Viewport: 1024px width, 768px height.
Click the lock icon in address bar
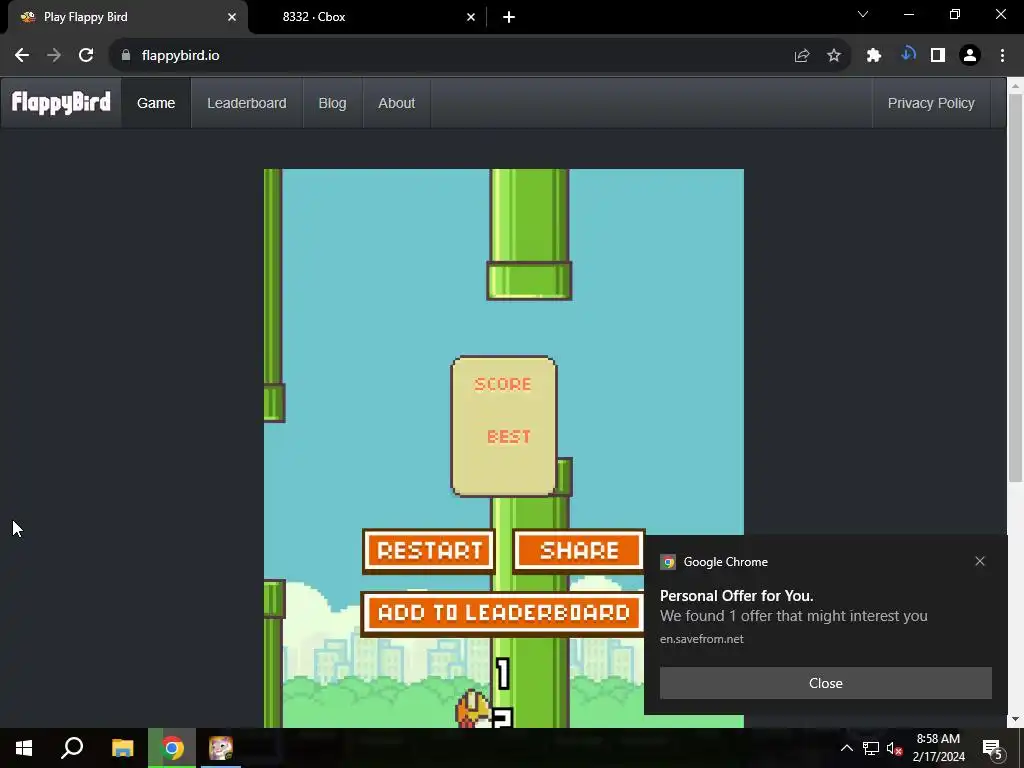point(126,56)
